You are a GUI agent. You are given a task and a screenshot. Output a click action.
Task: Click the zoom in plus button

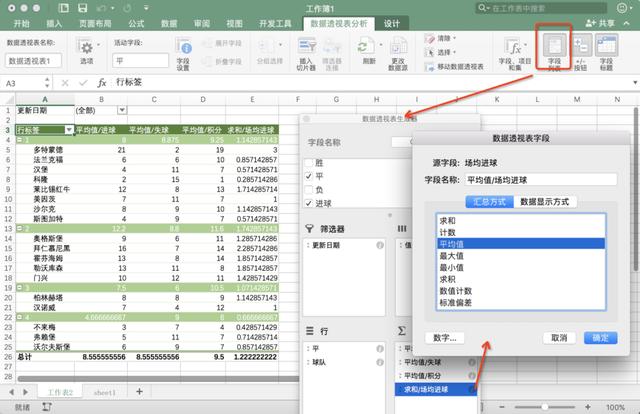click(588, 407)
